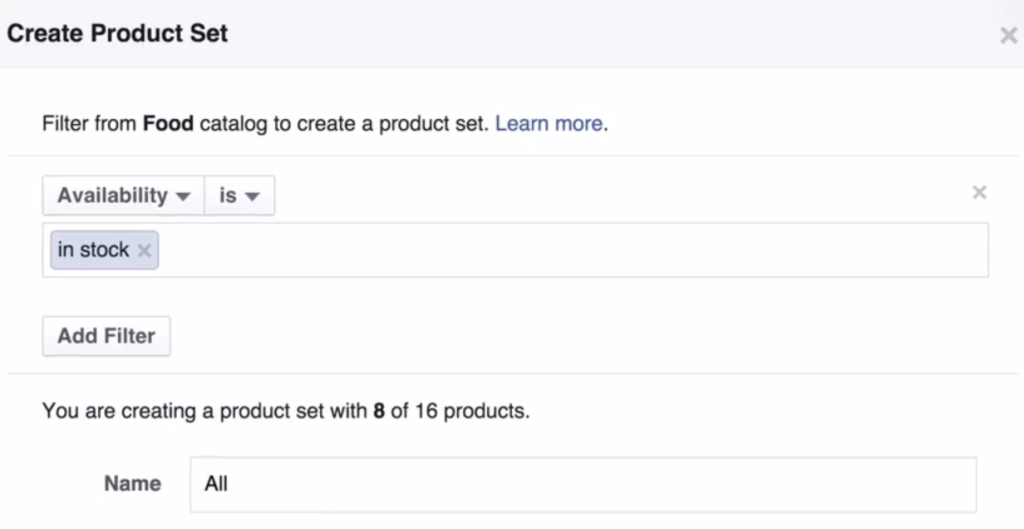Delete the "in stock" tag
The height and width of the screenshot is (529, 1024).
coord(144,251)
